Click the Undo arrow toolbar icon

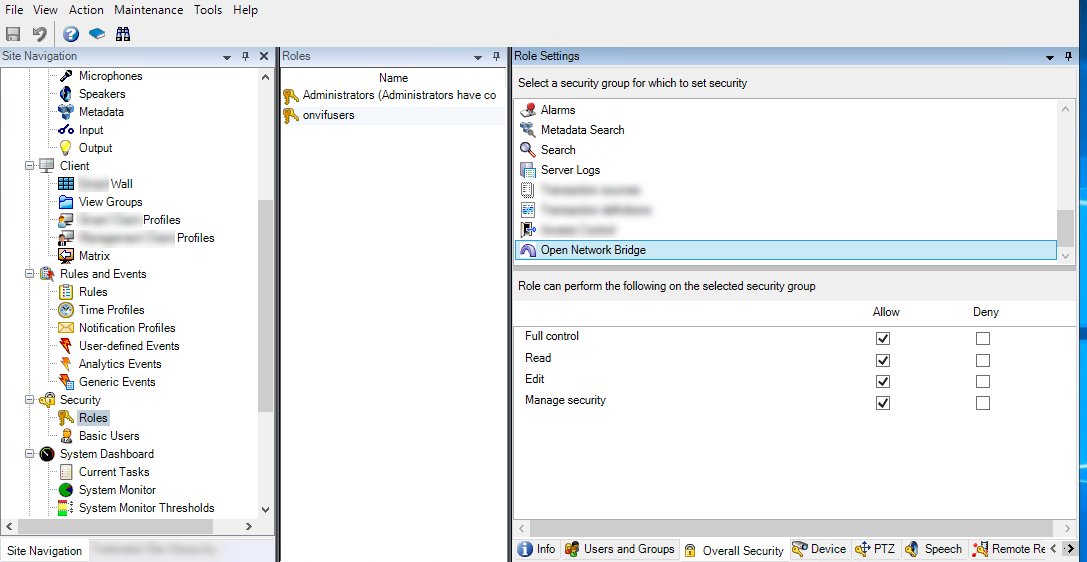(x=39, y=34)
